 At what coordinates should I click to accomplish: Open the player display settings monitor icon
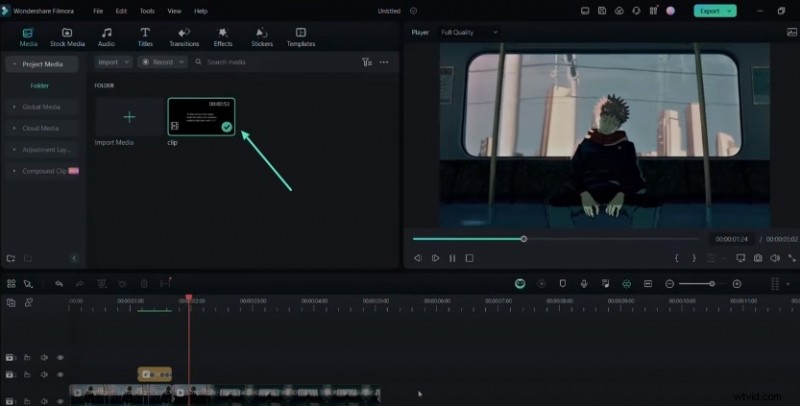740,258
